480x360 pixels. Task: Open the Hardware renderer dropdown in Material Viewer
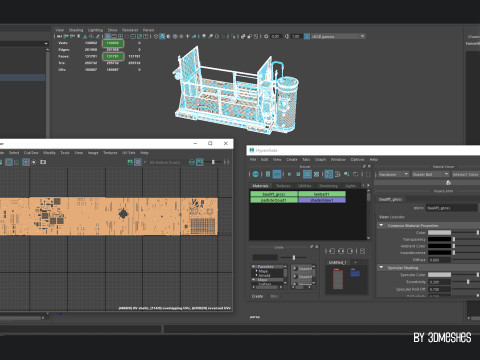click(x=393, y=174)
